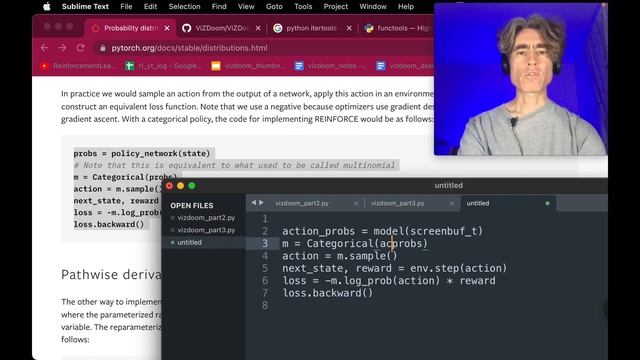Open the Edit menu

click(x=150, y=7)
